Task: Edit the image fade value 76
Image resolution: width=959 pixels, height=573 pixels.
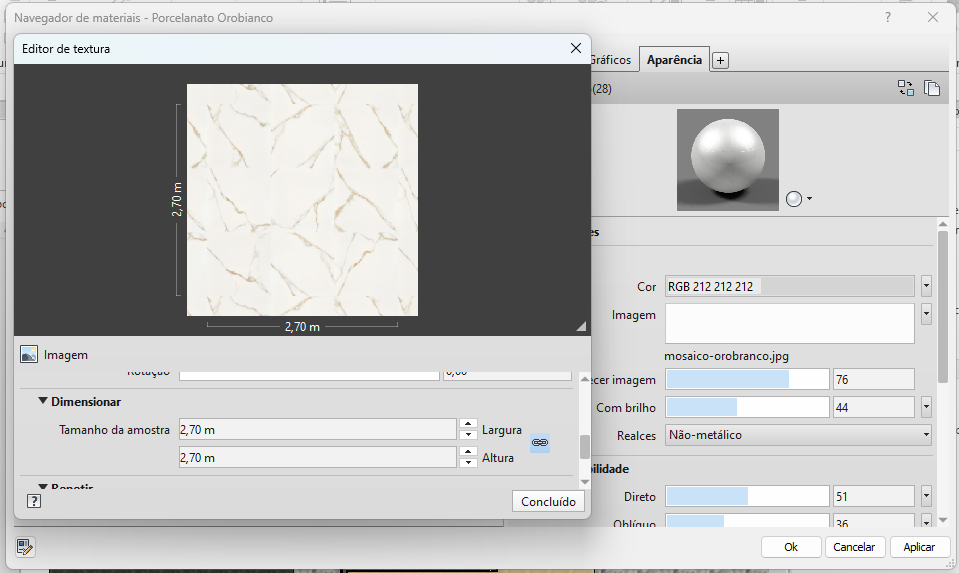Action: pyautogui.click(x=873, y=379)
